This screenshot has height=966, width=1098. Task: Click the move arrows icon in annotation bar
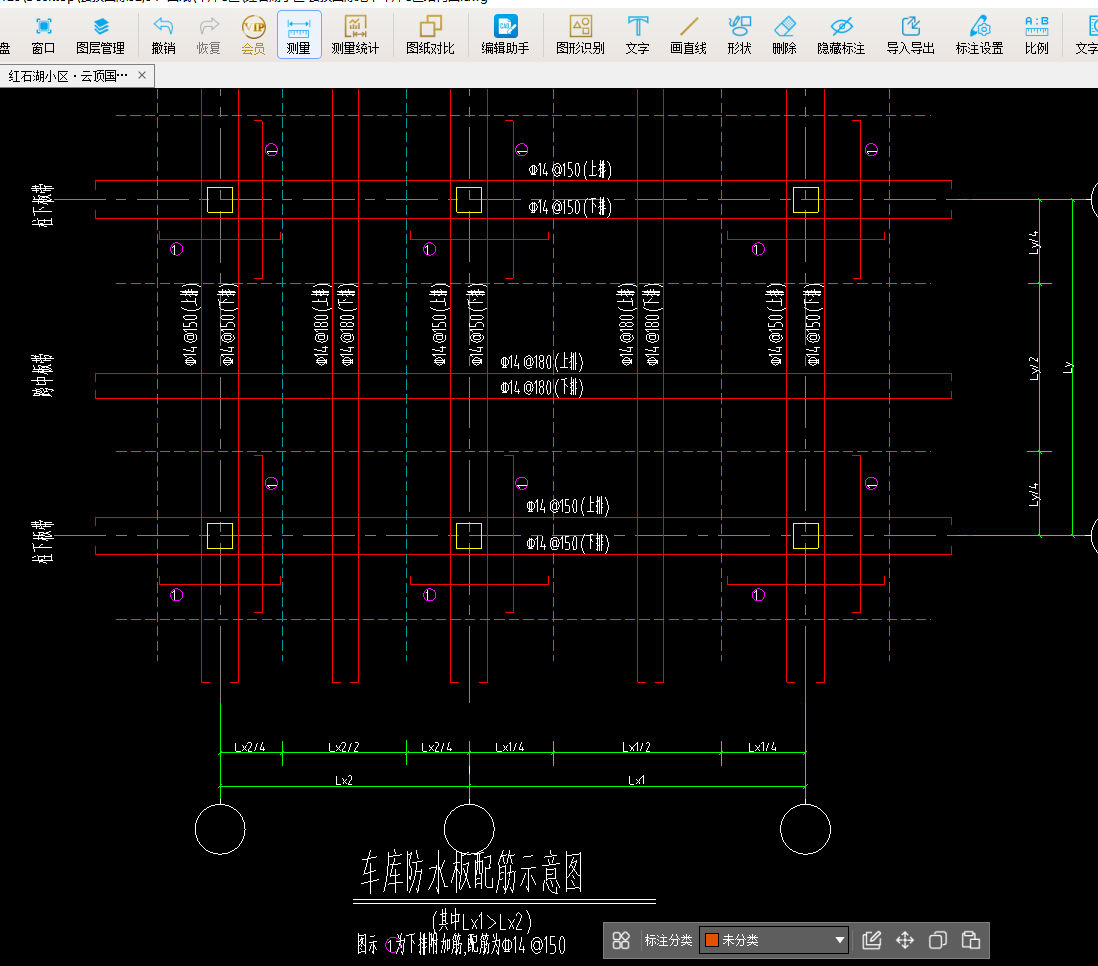[x=905, y=940]
